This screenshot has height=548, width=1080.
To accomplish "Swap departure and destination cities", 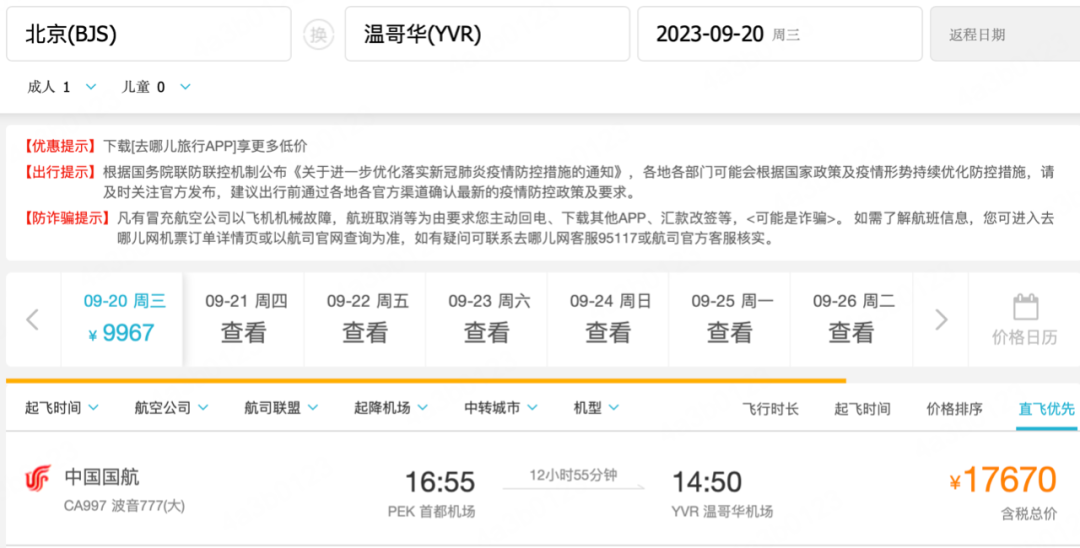I will point(318,34).
